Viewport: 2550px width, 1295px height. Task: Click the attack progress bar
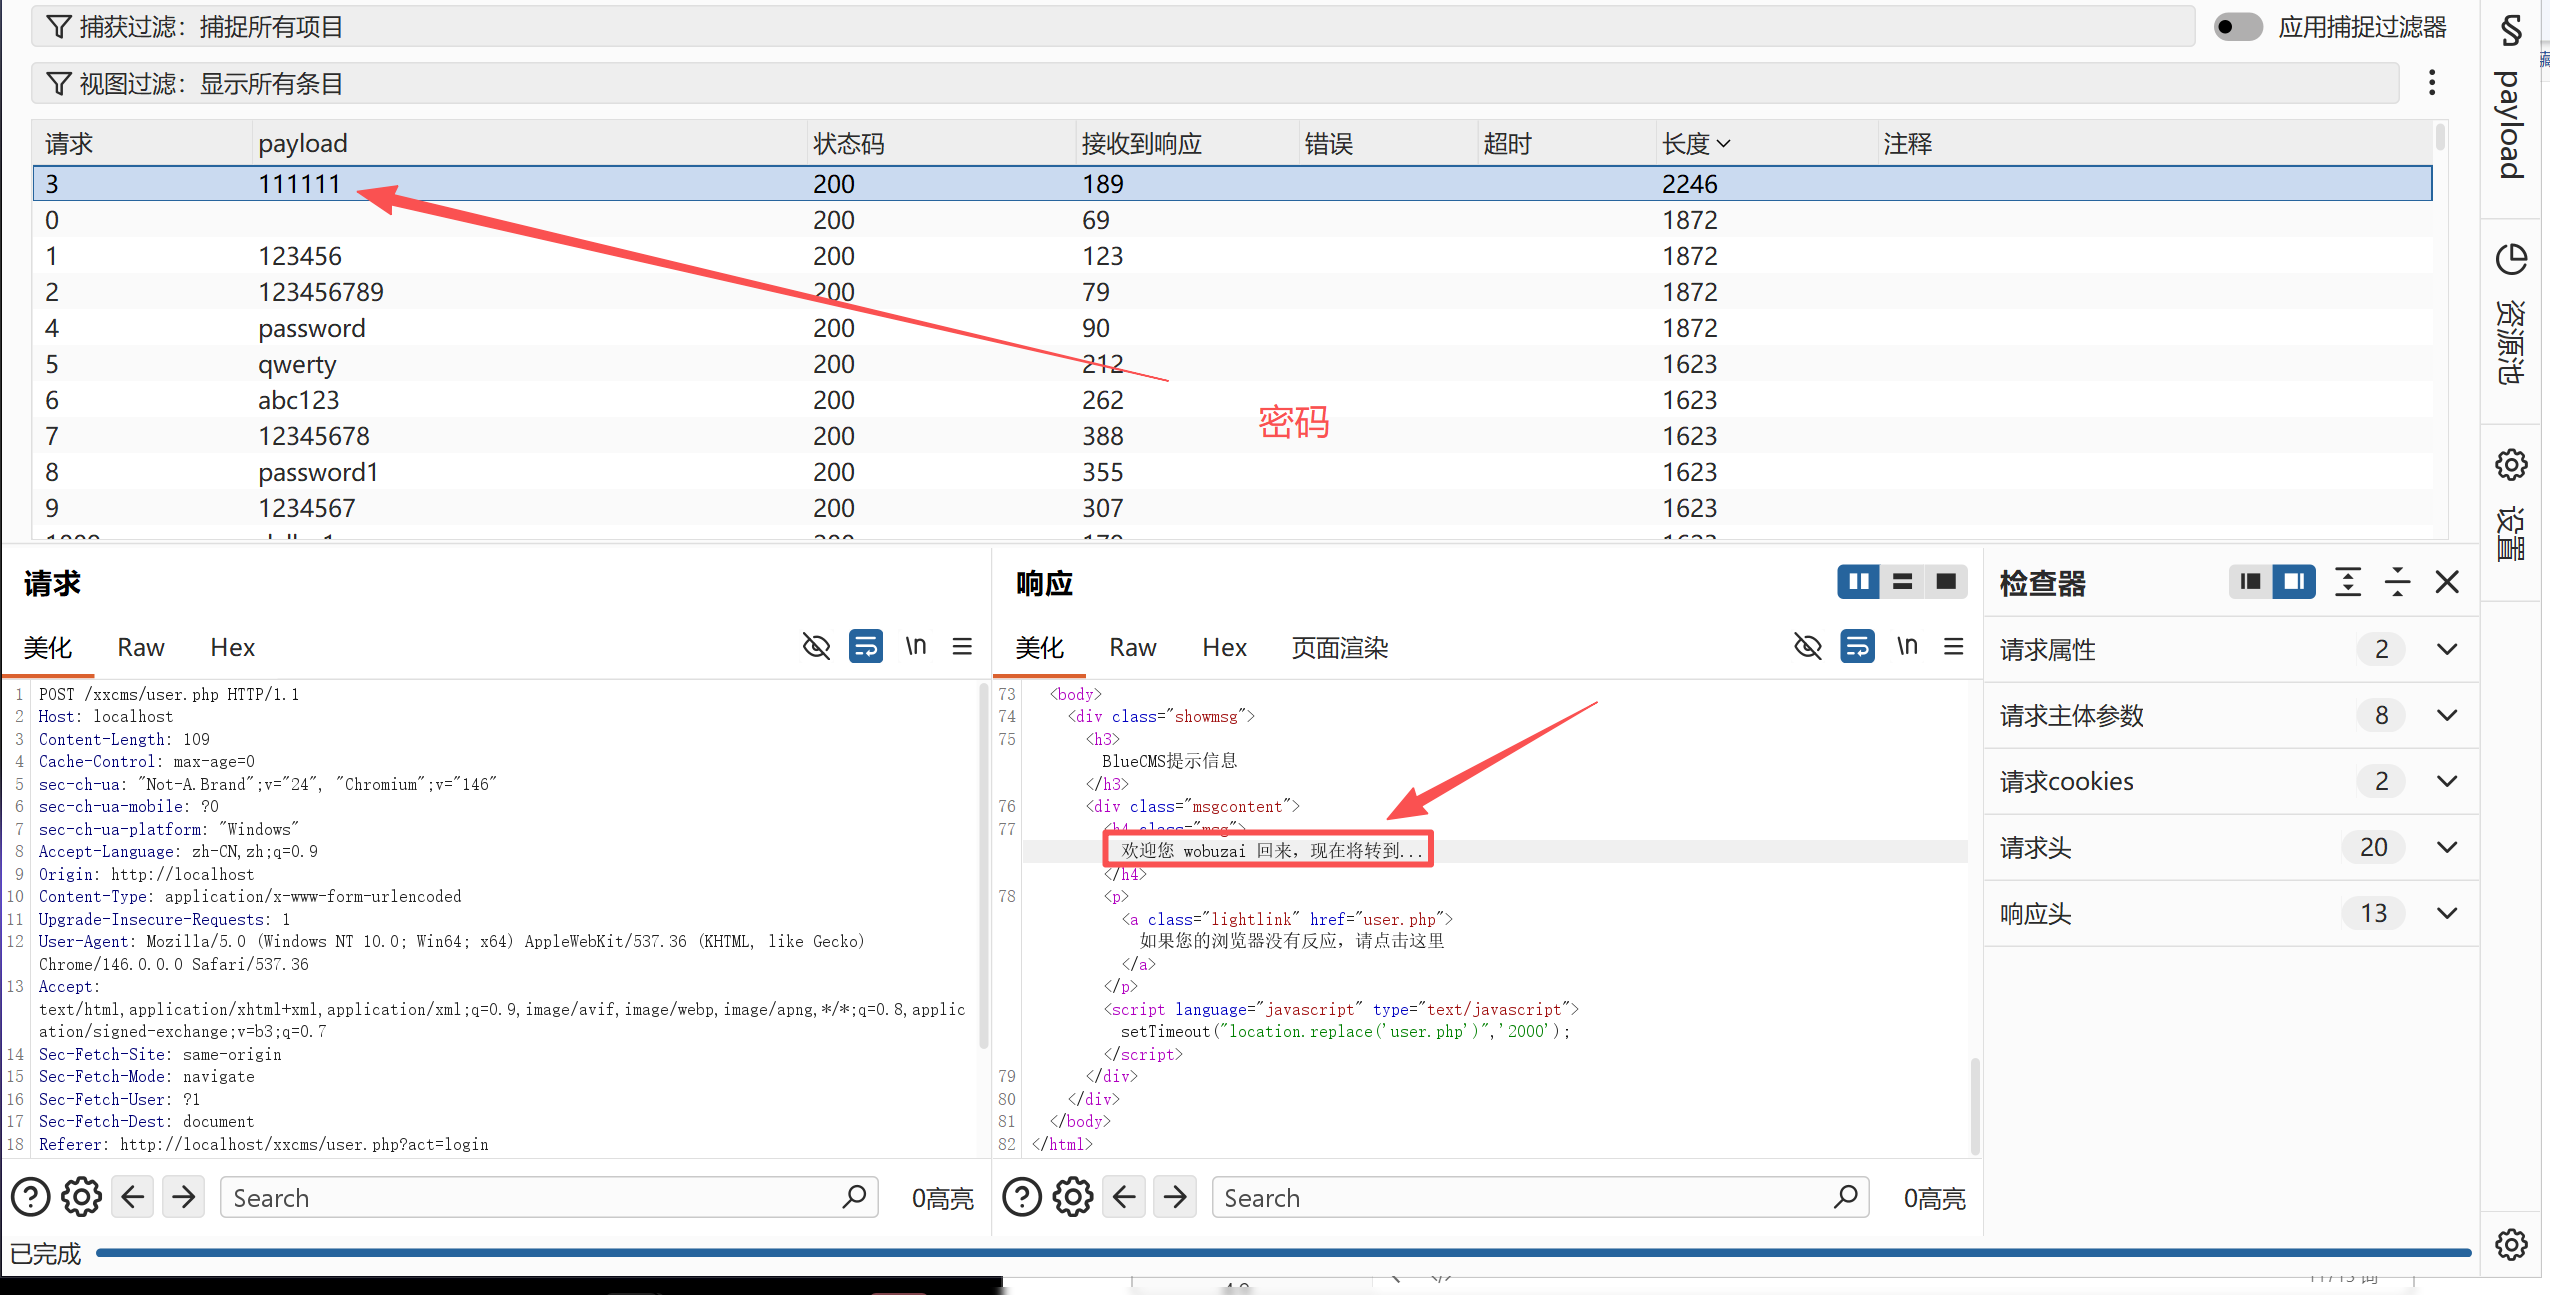coord(1283,1252)
